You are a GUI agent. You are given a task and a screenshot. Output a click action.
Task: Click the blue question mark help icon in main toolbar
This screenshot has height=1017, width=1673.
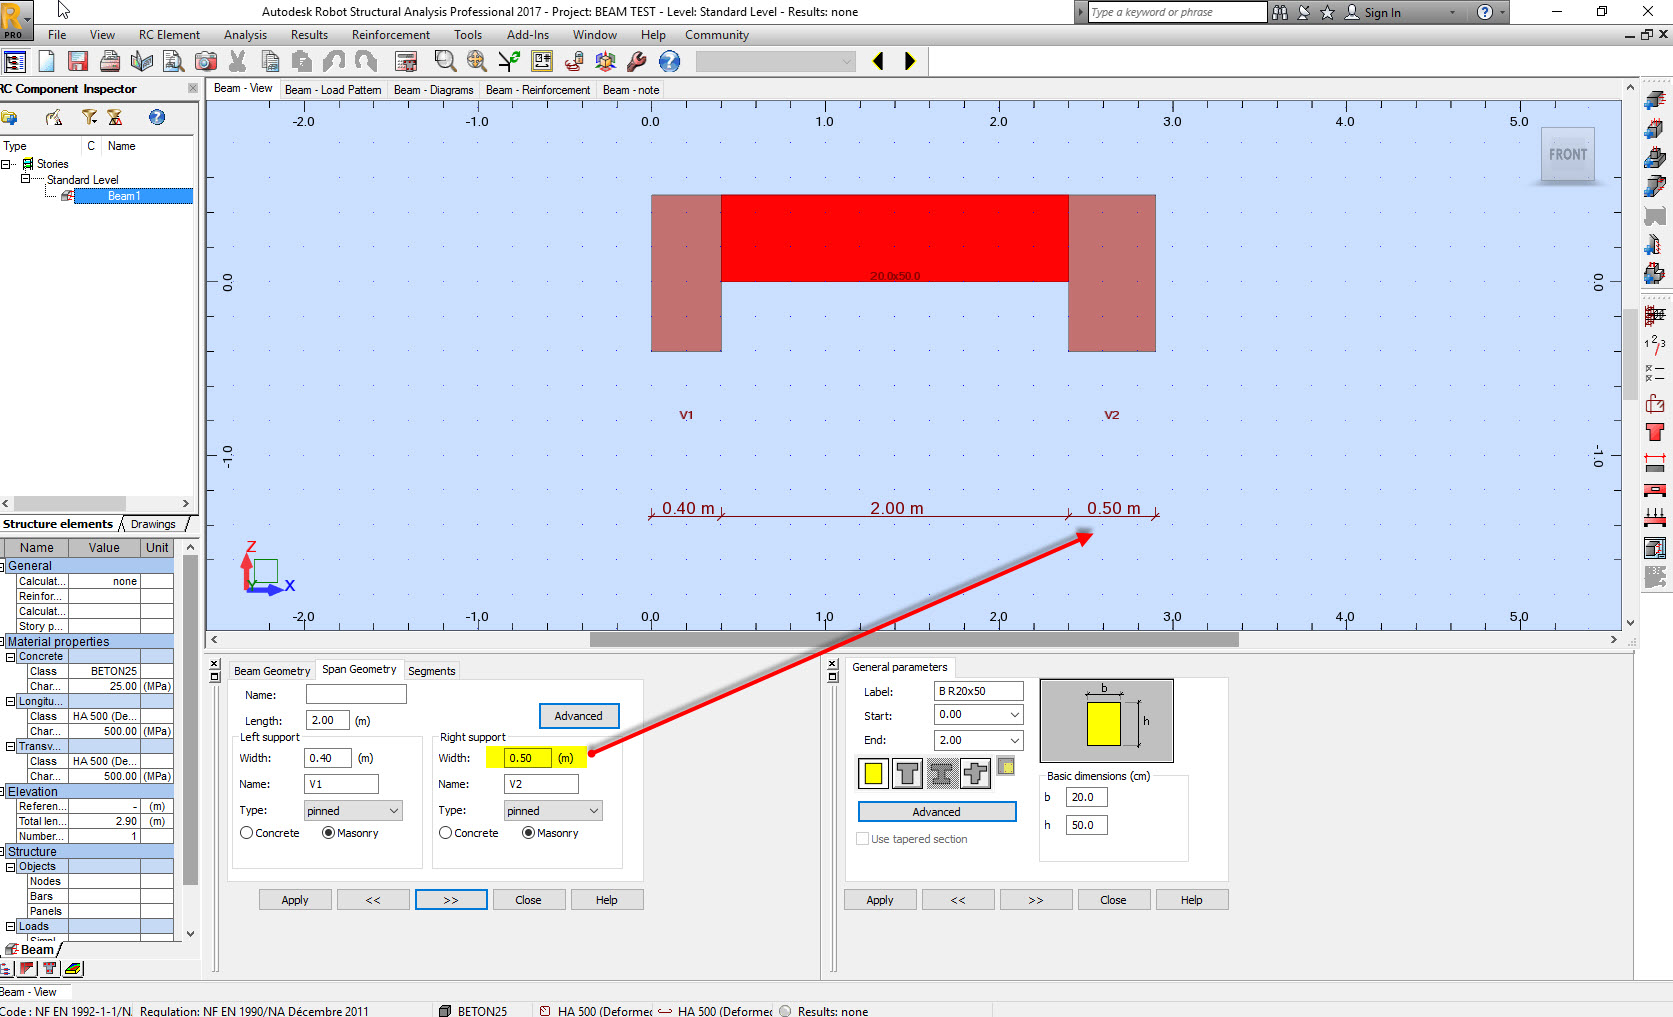[669, 61]
